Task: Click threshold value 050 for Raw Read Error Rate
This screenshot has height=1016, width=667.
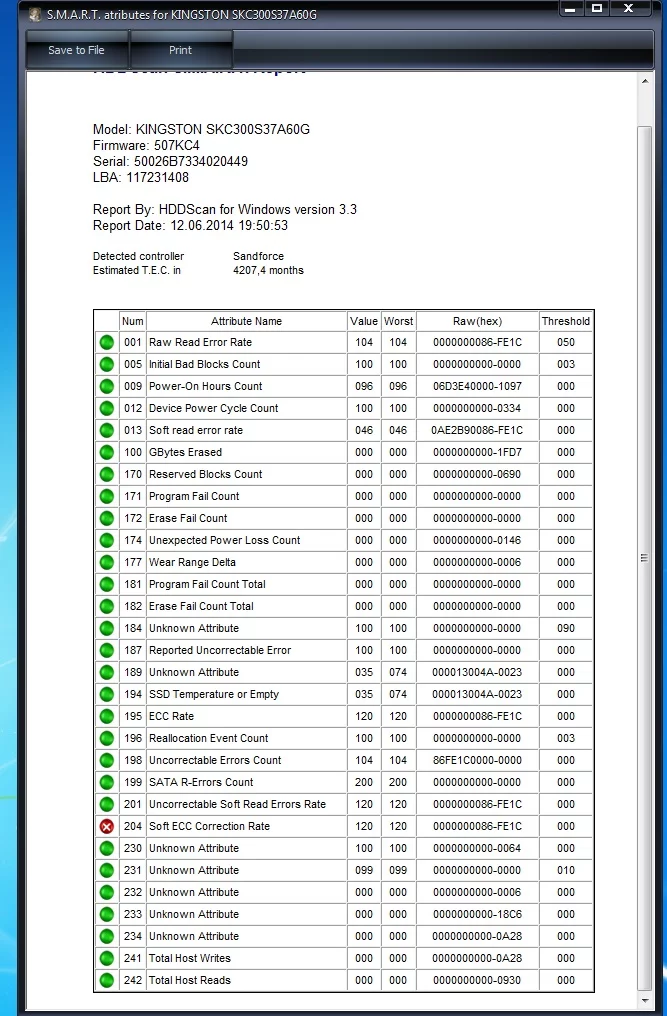Action: click(566, 342)
